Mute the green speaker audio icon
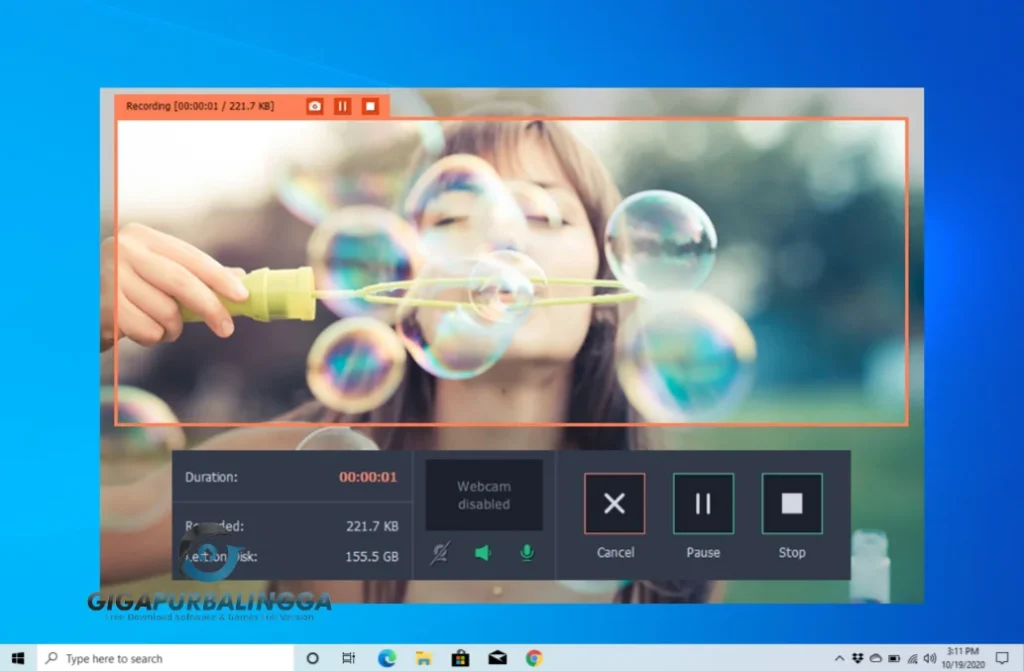1024x671 pixels. pos(483,552)
